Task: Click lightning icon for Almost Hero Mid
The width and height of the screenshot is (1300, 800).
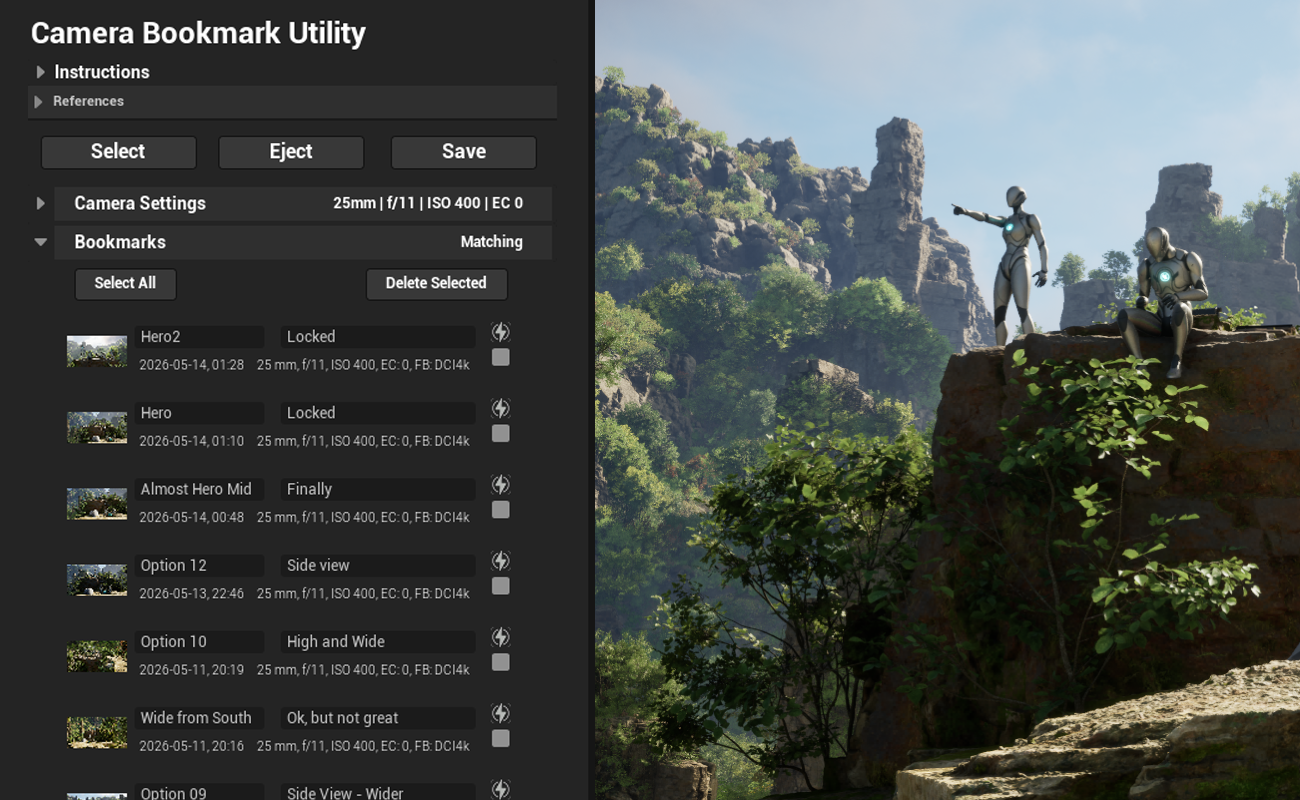Action: tap(501, 485)
